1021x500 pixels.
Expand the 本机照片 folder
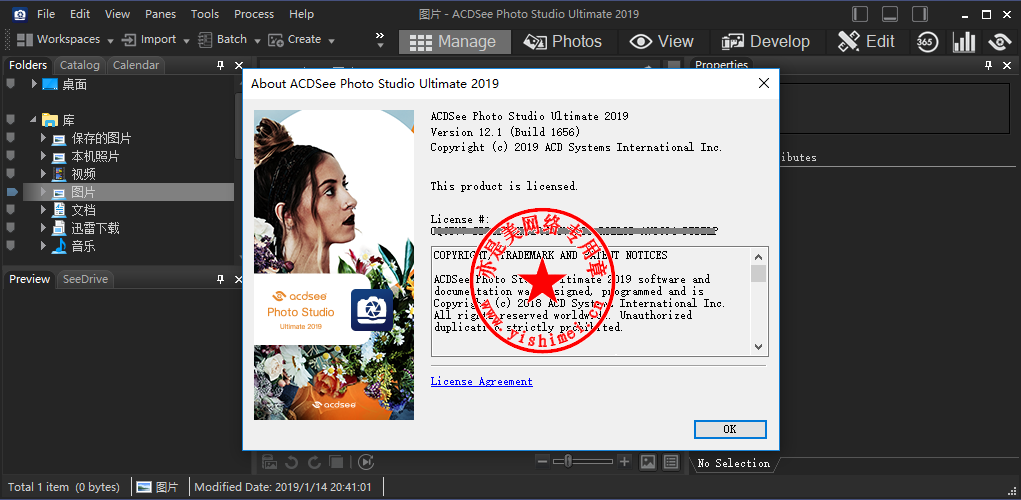click(43, 156)
